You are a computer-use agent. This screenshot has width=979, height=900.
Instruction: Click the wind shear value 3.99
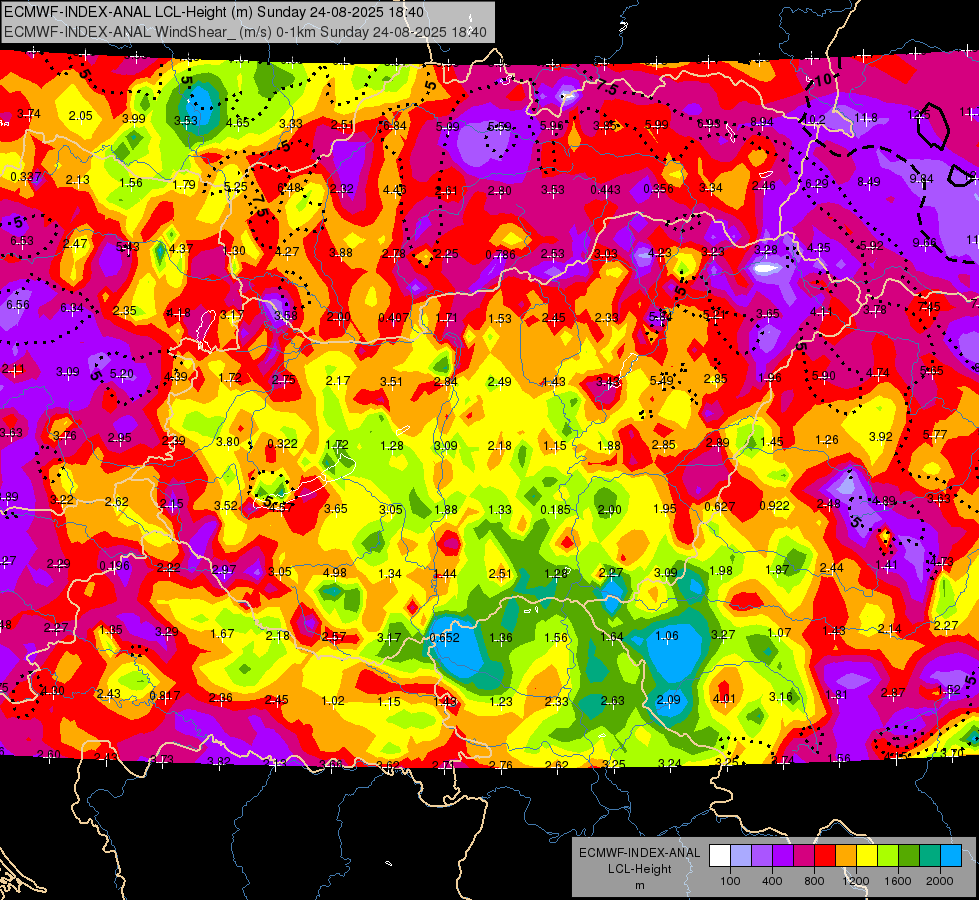[x=134, y=119]
